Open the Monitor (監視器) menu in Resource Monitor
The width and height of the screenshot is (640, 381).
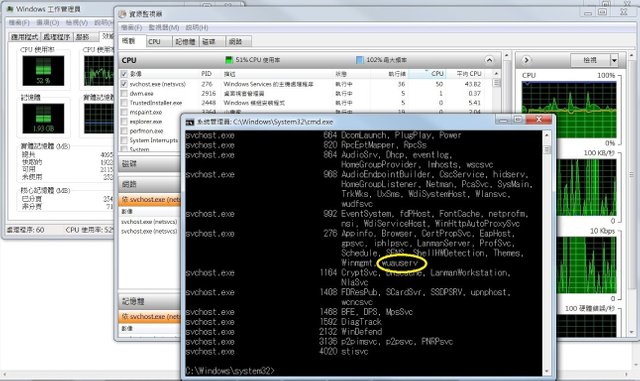click(164, 27)
